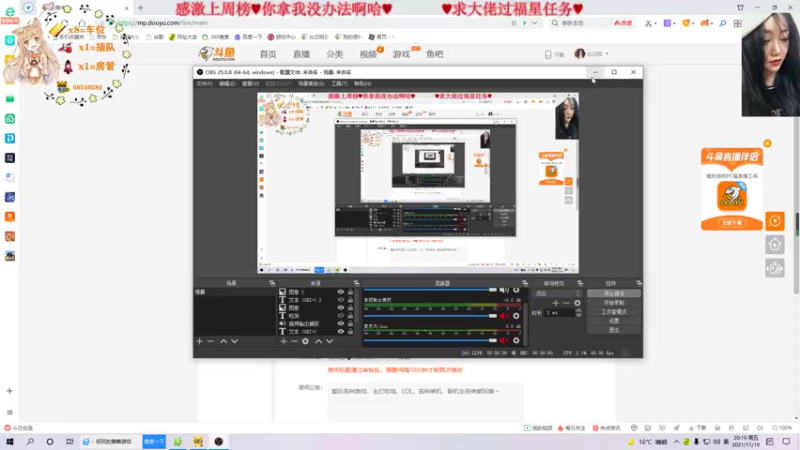This screenshot has height=450, width=800.
Task: Open the top mixer channel settings gear
Action: (x=516, y=290)
